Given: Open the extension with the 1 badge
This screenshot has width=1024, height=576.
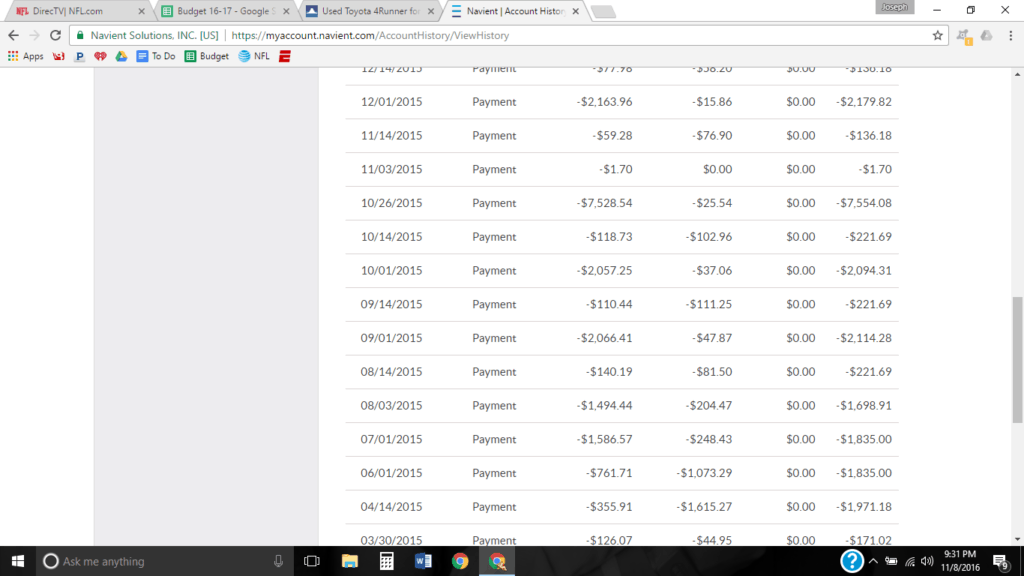Looking at the screenshot, I should [962, 34].
